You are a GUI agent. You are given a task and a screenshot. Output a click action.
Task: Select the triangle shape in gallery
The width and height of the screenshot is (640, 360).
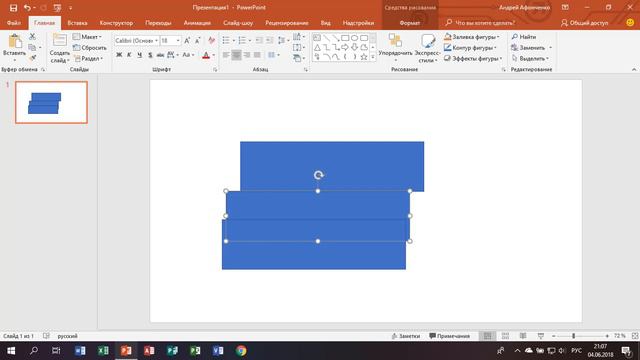(317, 48)
